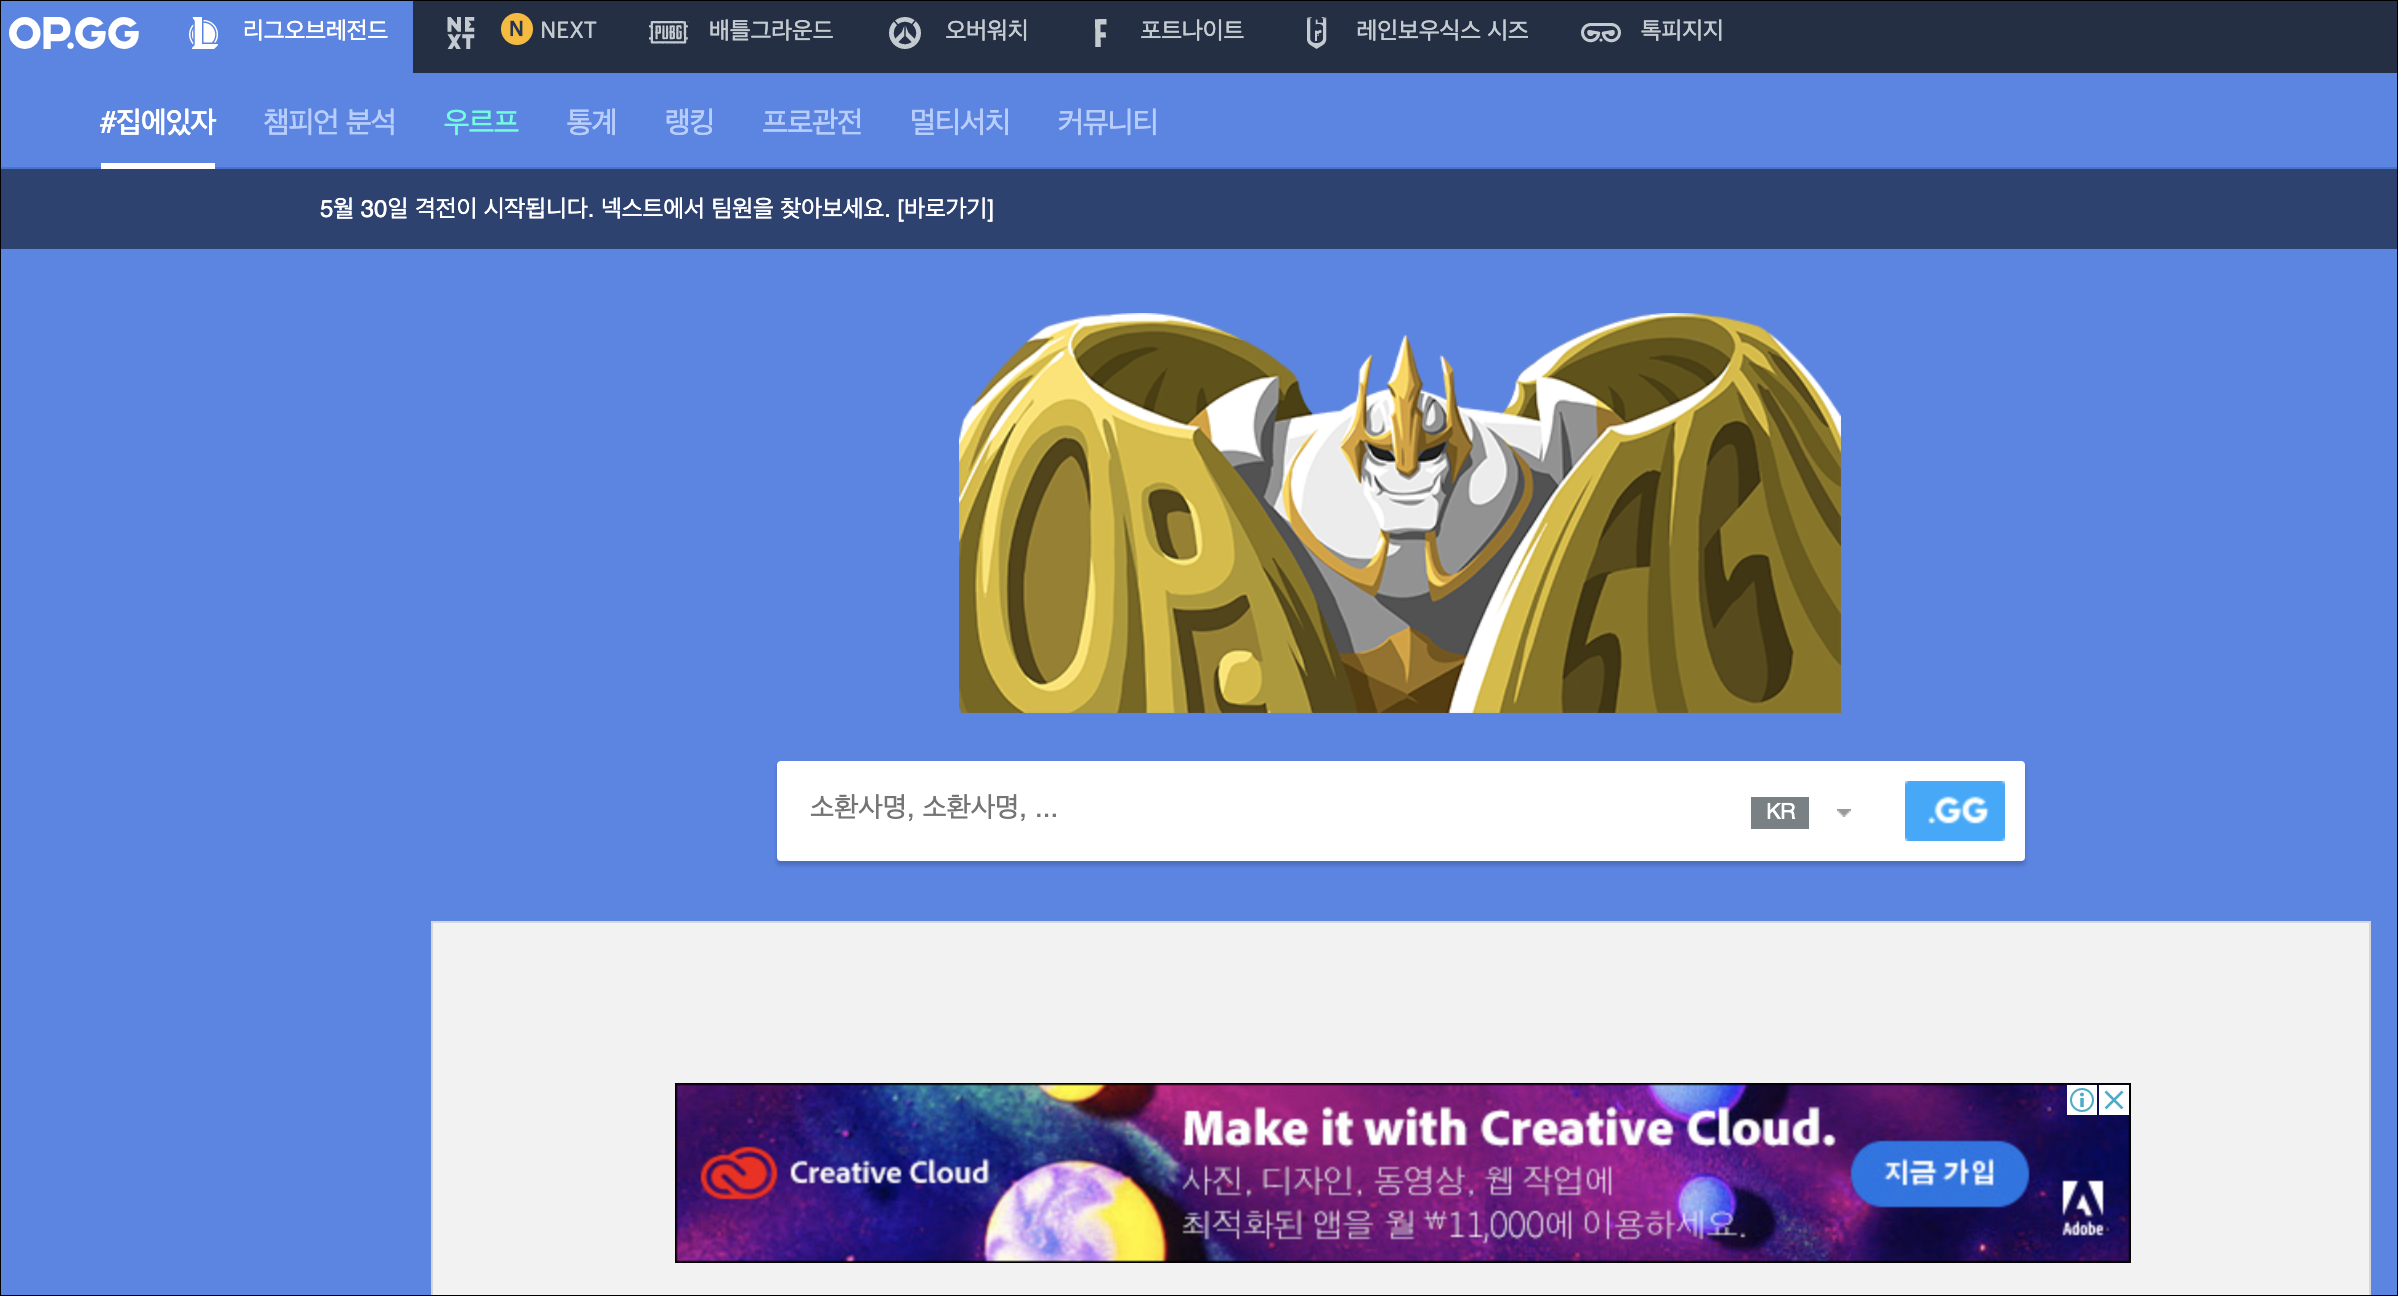
Task: Click the ad info icon
Action: click(x=2082, y=1100)
